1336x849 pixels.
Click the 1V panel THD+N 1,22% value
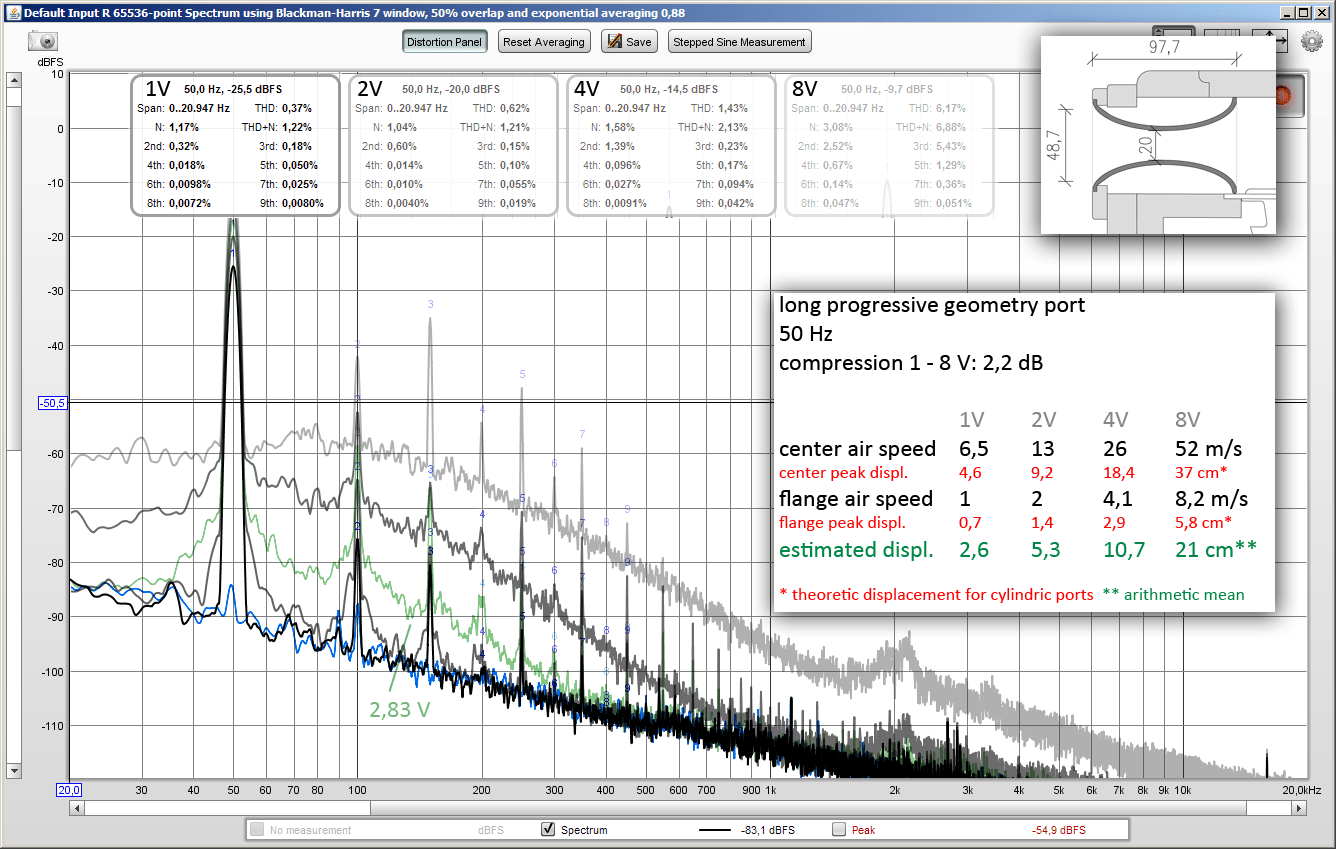pyautogui.click(x=297, y=127)
